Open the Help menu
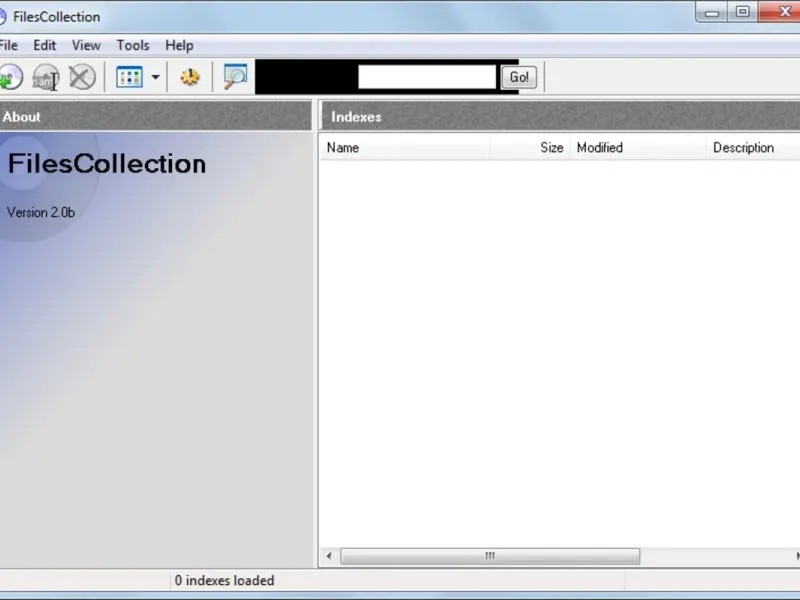The image size is (800, 600). [179, 45]
